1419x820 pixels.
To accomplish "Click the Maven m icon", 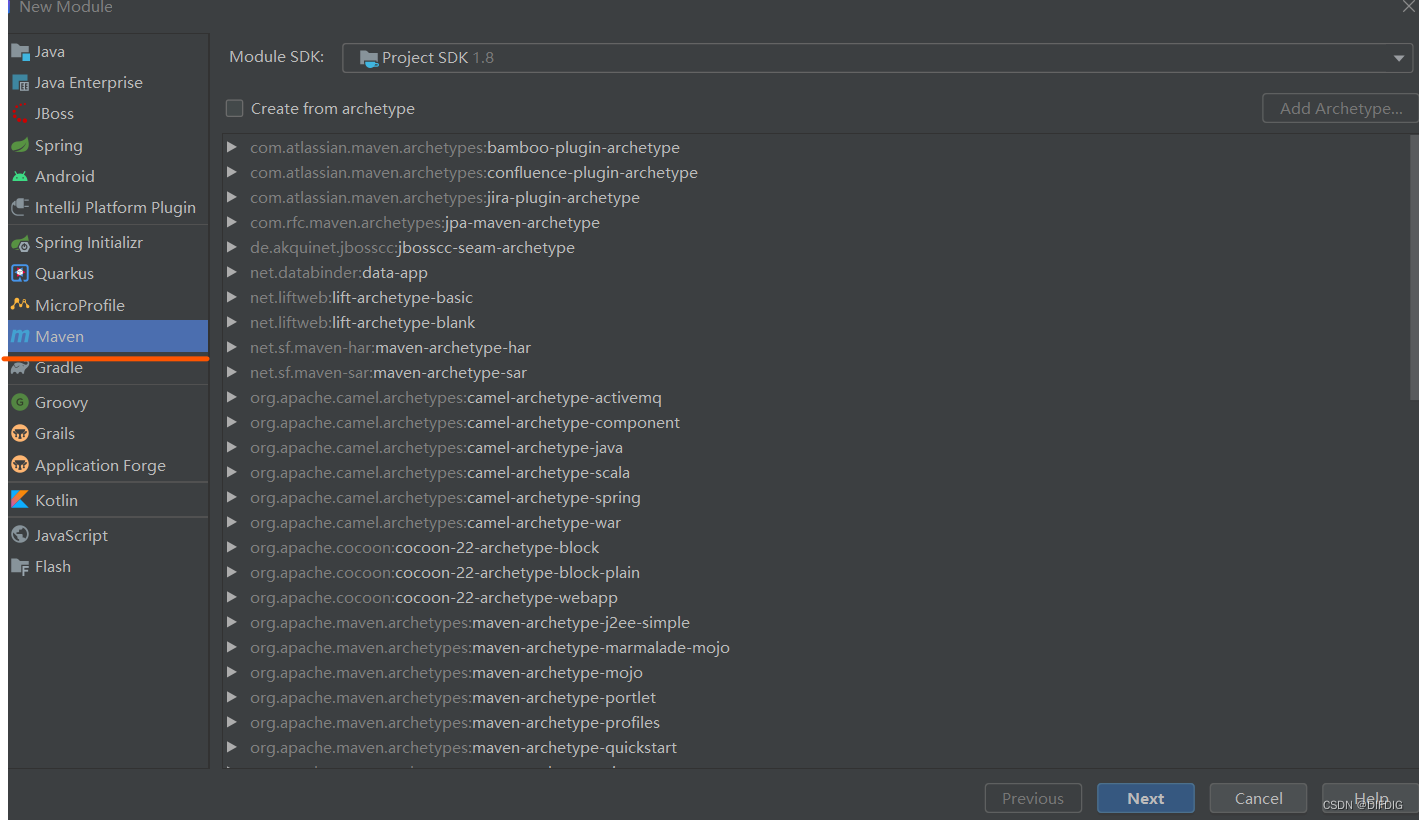I will tap(20, 337).
